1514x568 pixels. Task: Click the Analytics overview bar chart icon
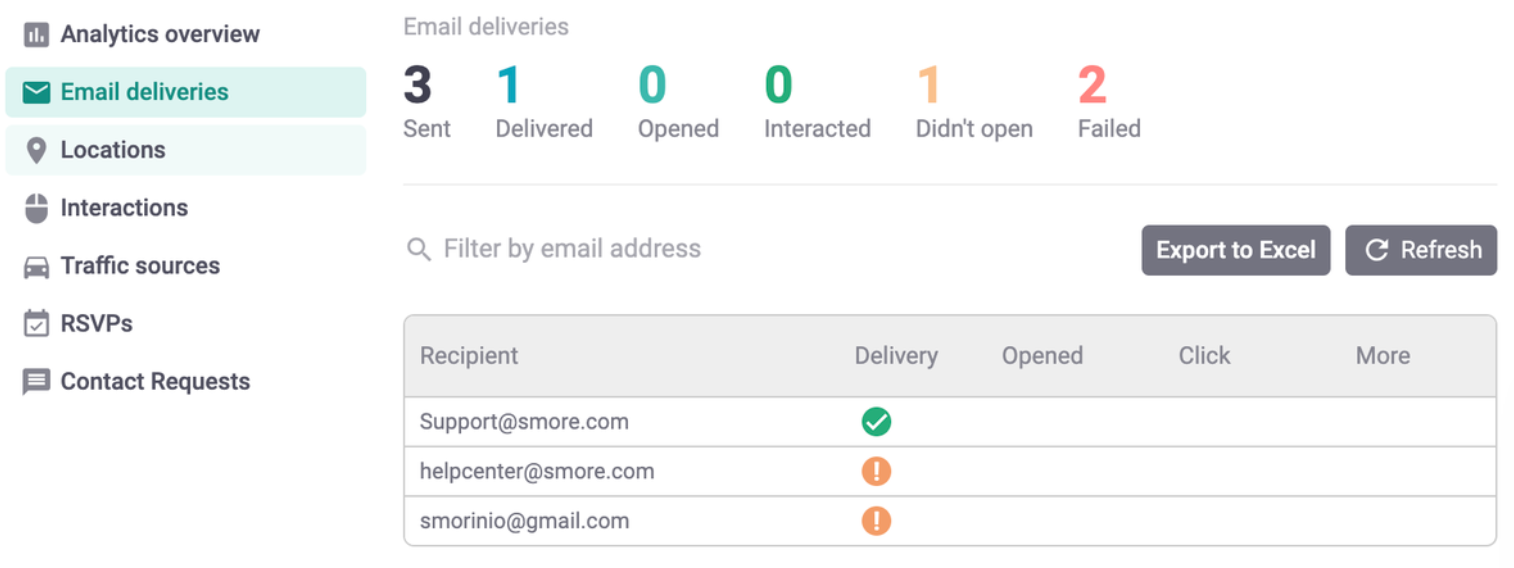pos(36,35)
